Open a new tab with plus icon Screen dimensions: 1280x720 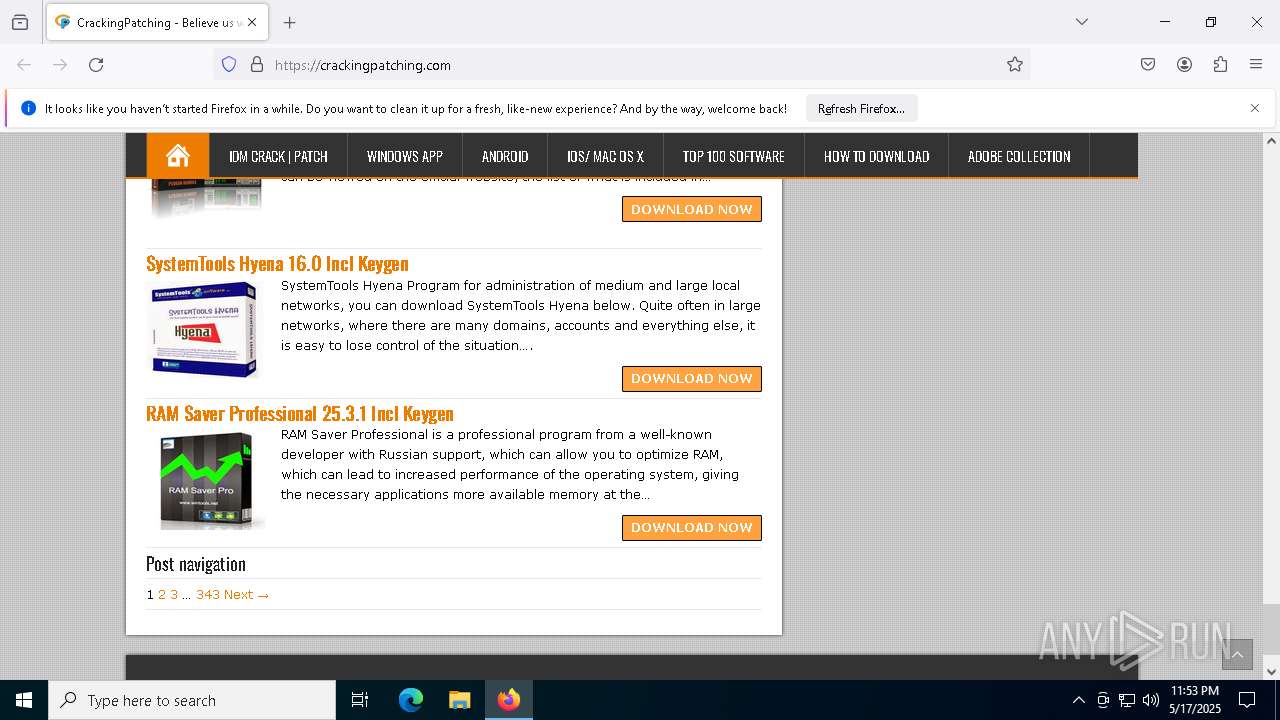click(x=290, y=22)
